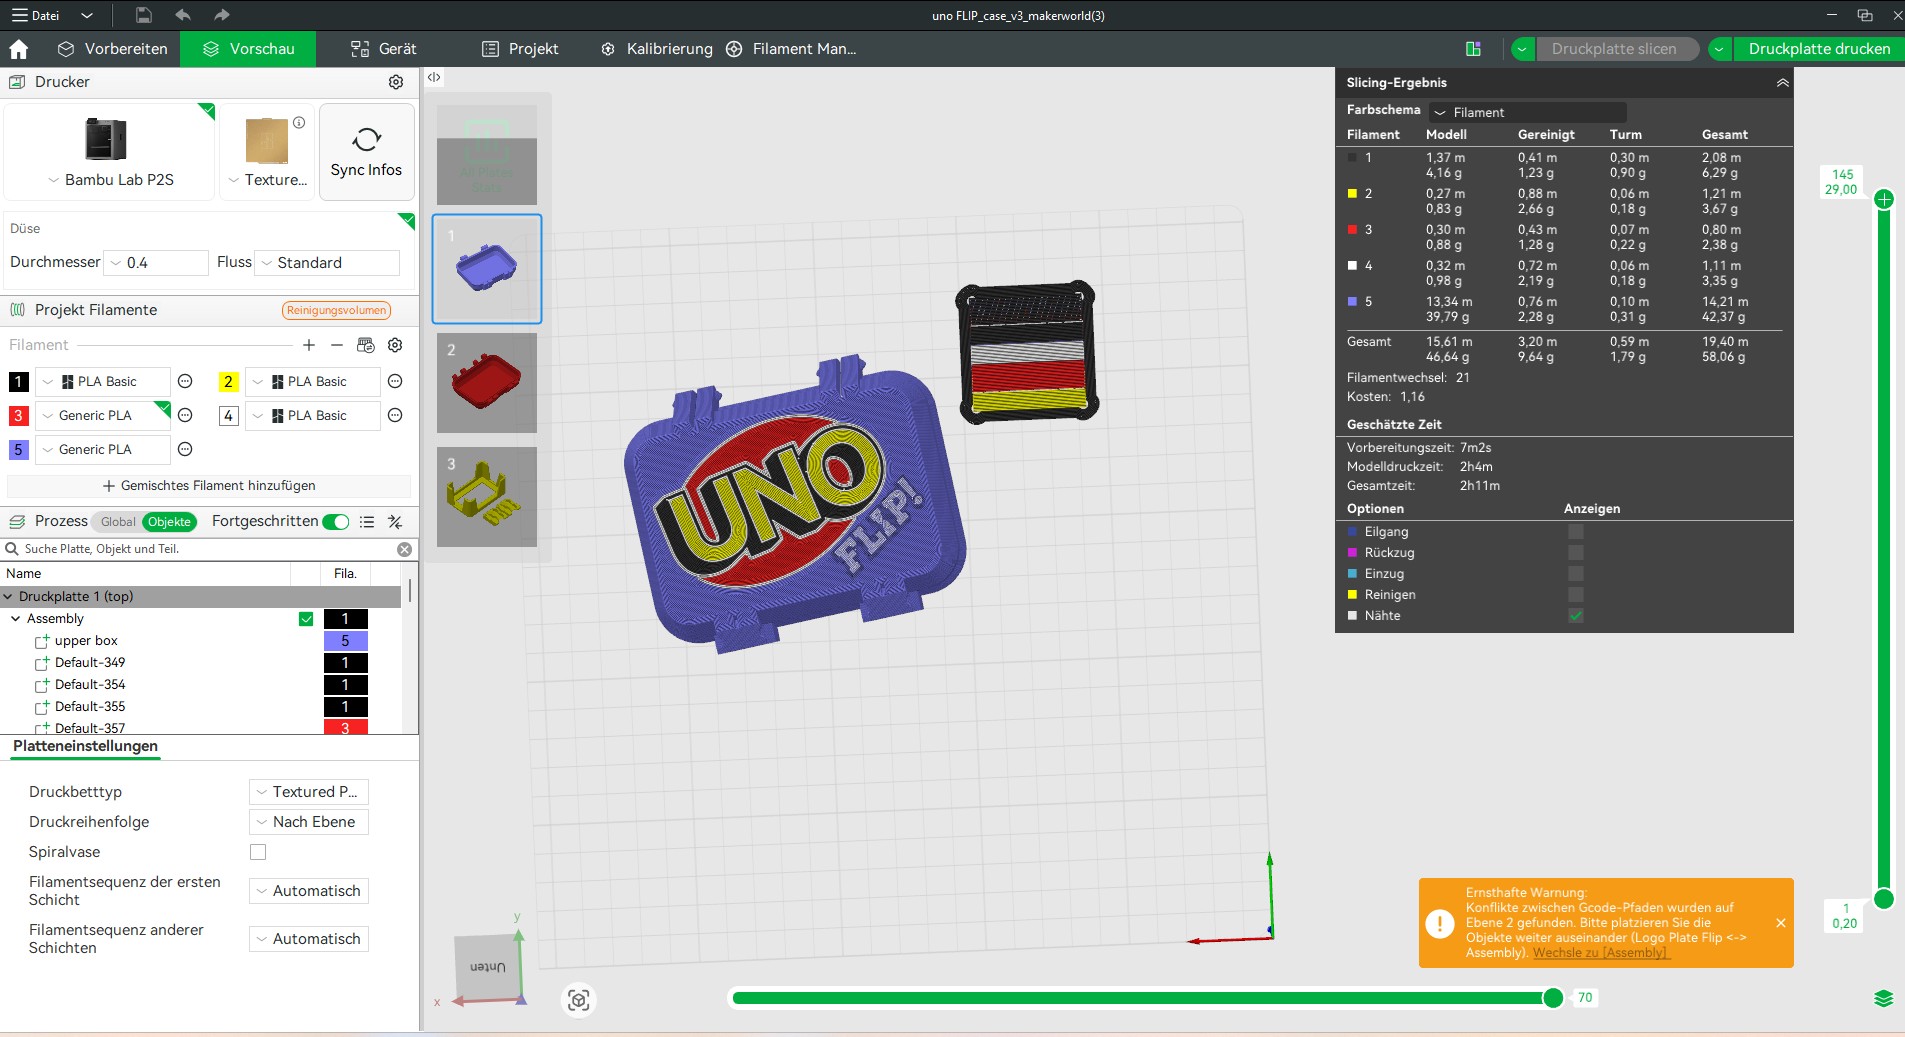The image size is (1905, 1037).
Task: Collapse the Slicing-Ergebnis panel
Action: 1782,83
